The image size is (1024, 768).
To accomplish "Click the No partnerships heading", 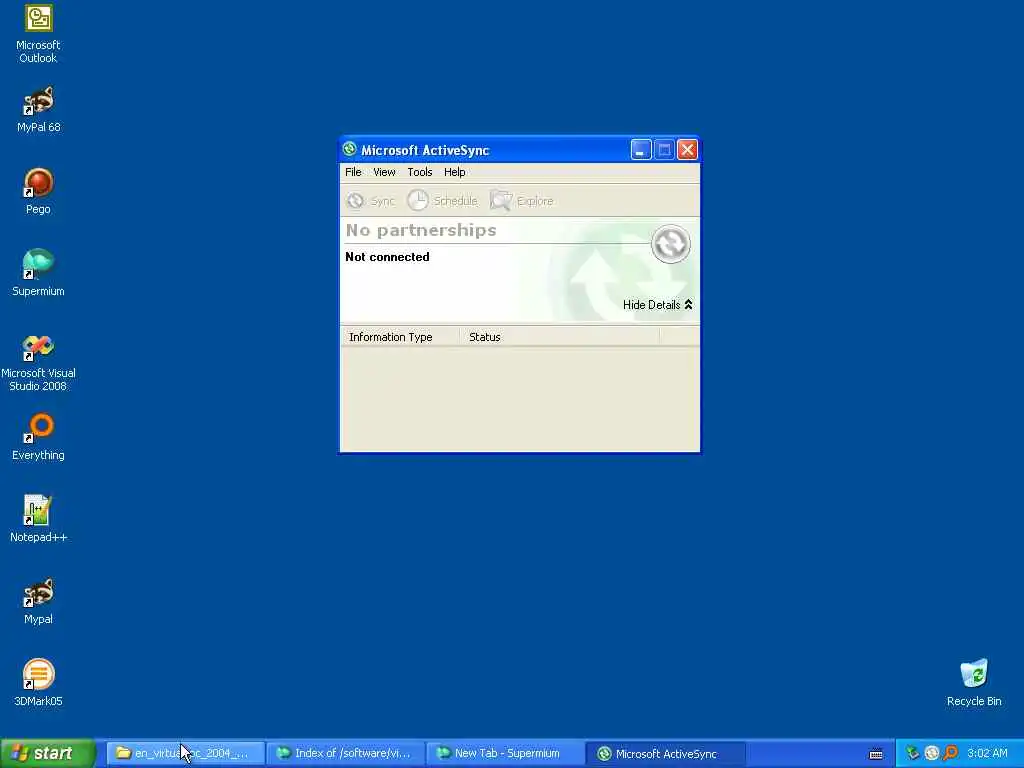I will click(x=421, y=230).
